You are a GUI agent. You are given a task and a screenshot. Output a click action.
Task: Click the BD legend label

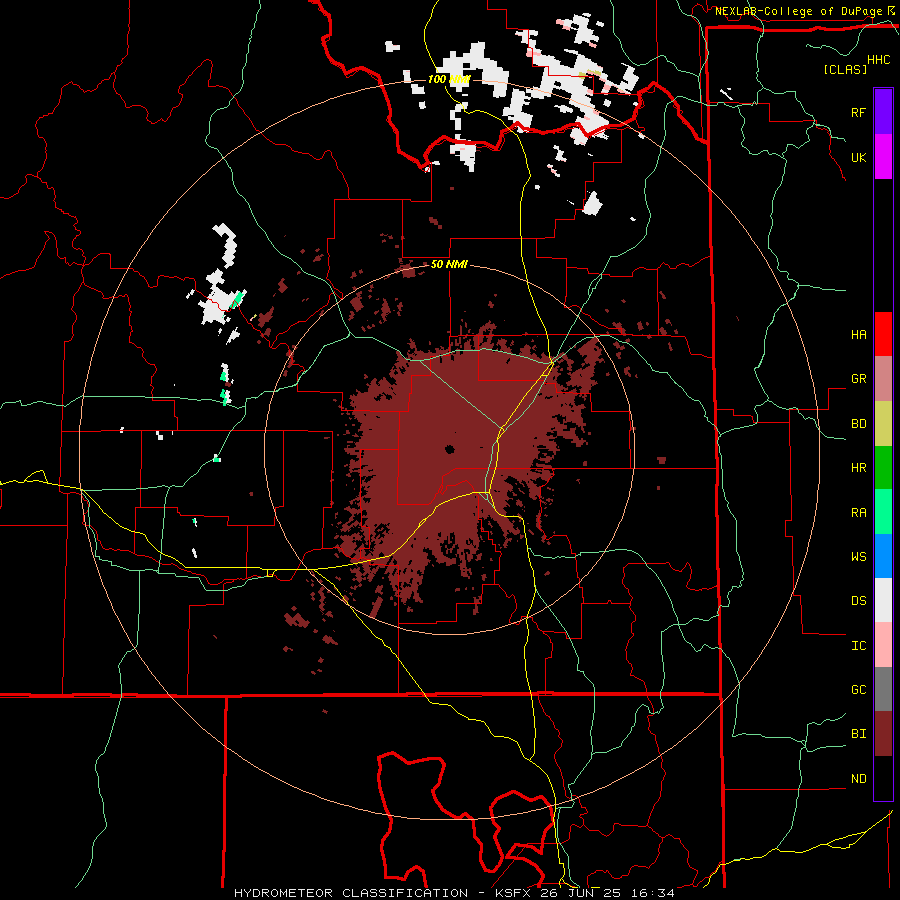tap(858, 424)
